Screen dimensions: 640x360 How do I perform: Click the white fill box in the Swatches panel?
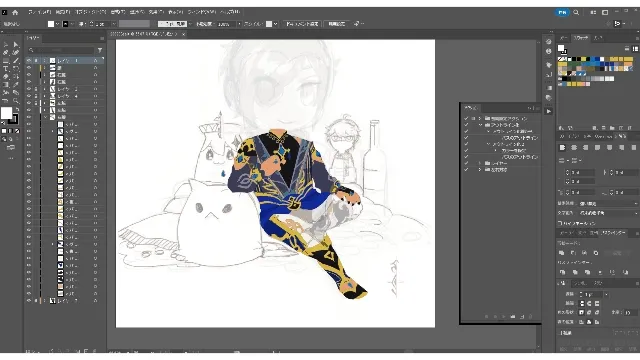[x=561, y=48]
